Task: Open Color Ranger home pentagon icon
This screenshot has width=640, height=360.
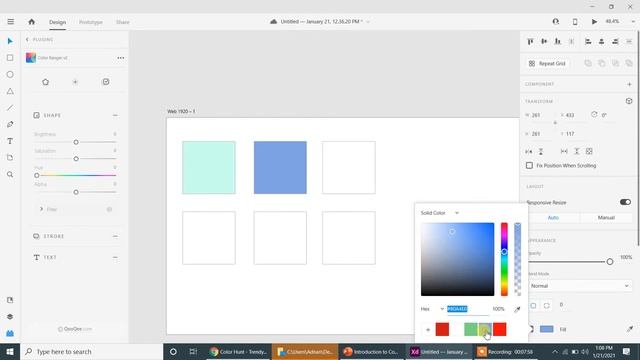Action: 45,82
